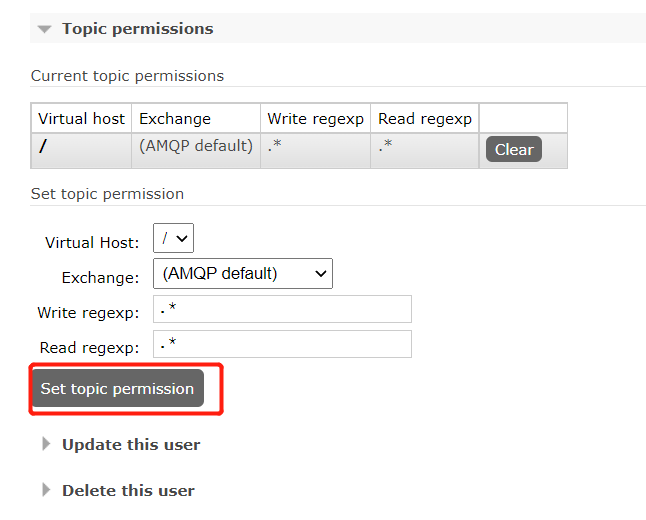Expand the Delete this user section
Image resolution: width=646 pixels, height=520 pixels.
coord(128,491)
